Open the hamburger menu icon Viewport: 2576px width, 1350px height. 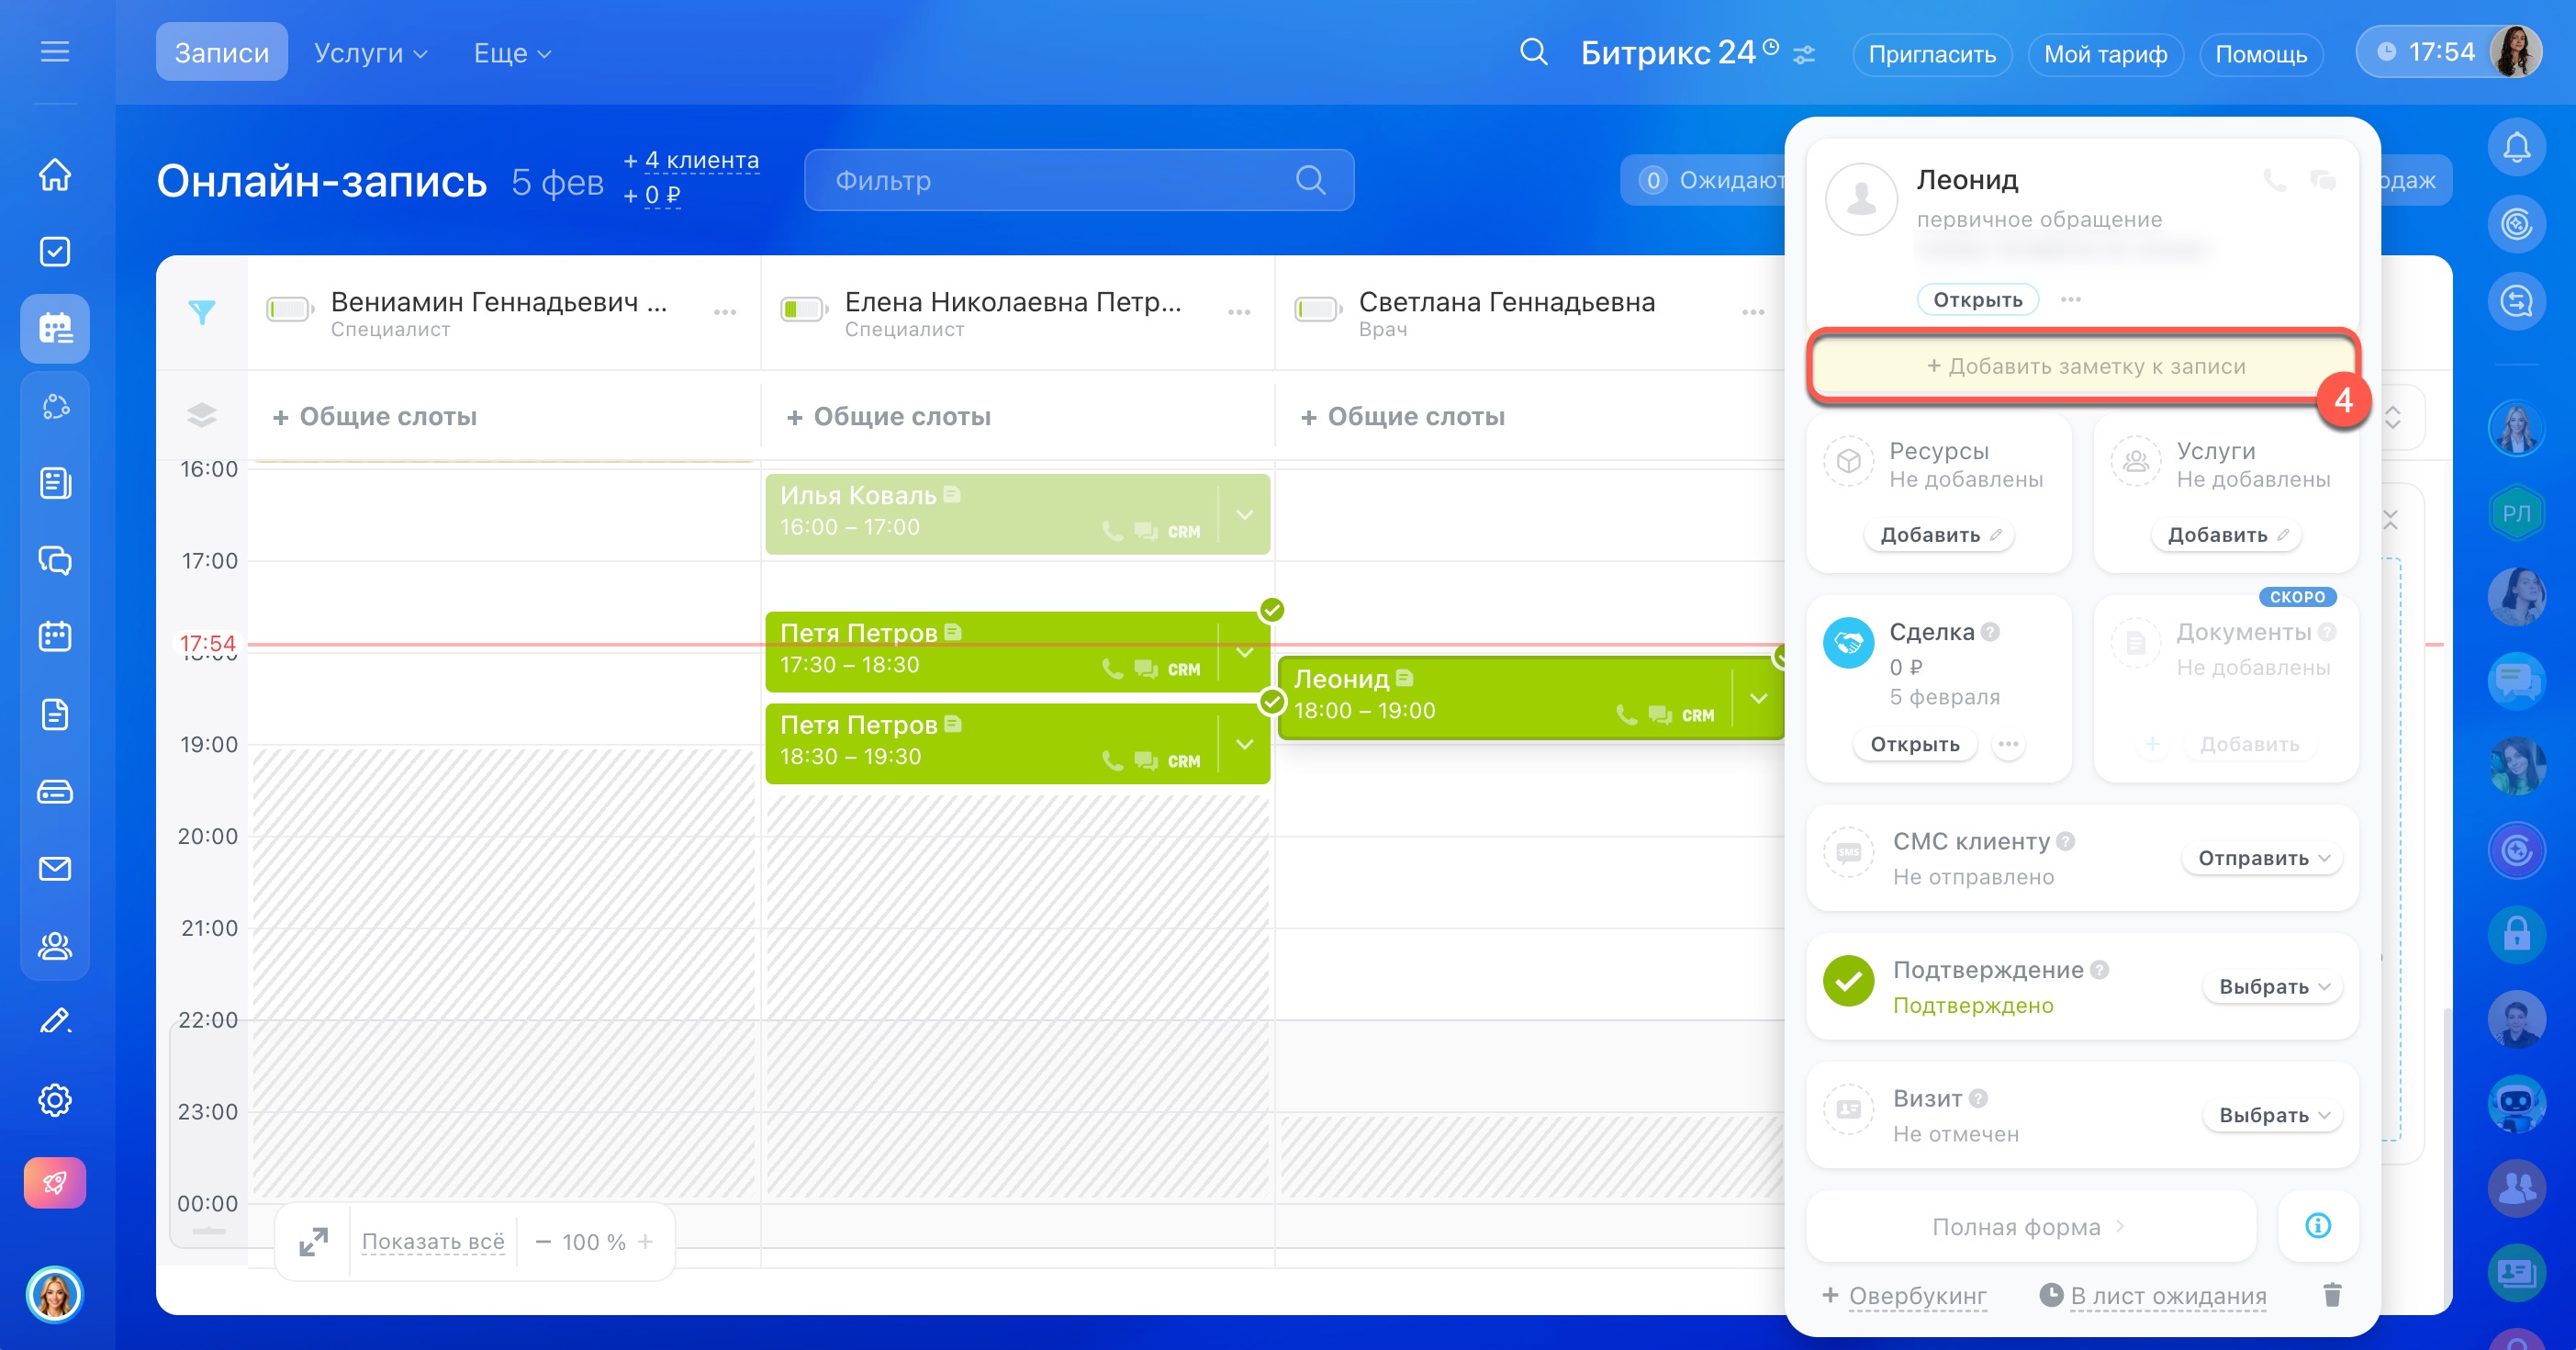[54, 52]
